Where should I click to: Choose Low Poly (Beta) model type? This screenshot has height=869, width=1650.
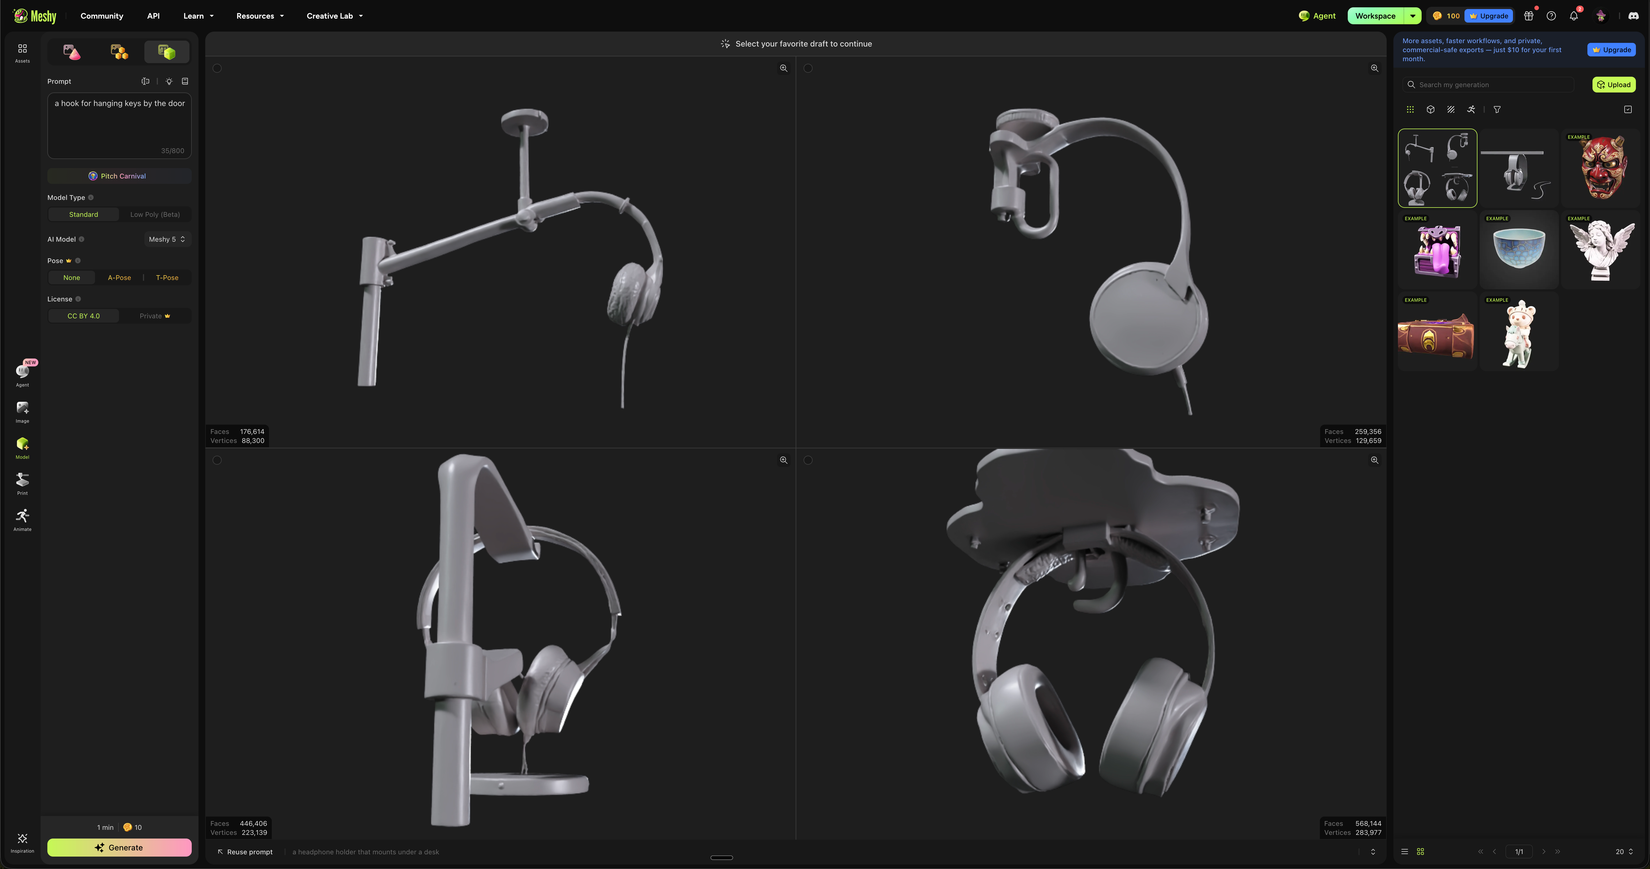click(x=155, y=215)
